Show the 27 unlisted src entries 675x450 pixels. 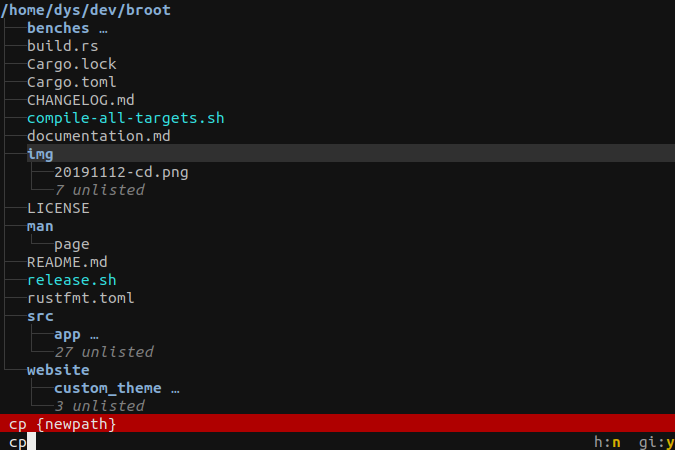click(x=104, y=352)
